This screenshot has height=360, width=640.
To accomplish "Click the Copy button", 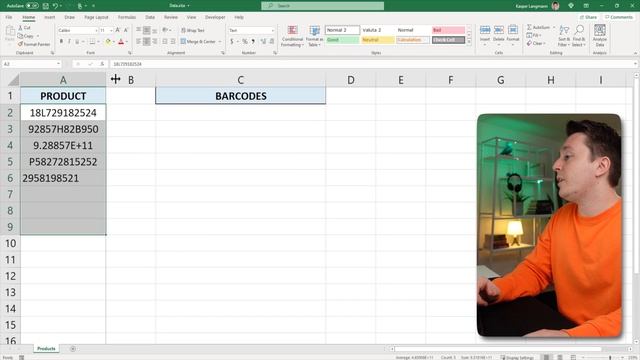I will (x=26, y=36).
